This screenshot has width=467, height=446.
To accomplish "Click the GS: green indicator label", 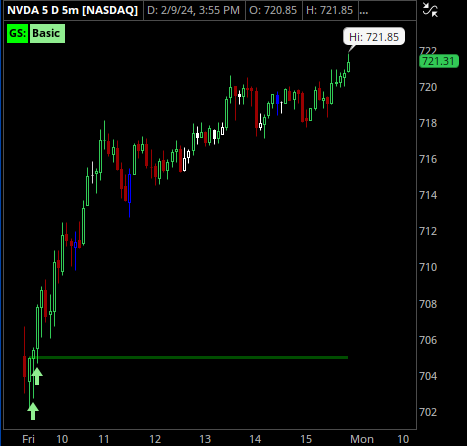I will 18,33.
